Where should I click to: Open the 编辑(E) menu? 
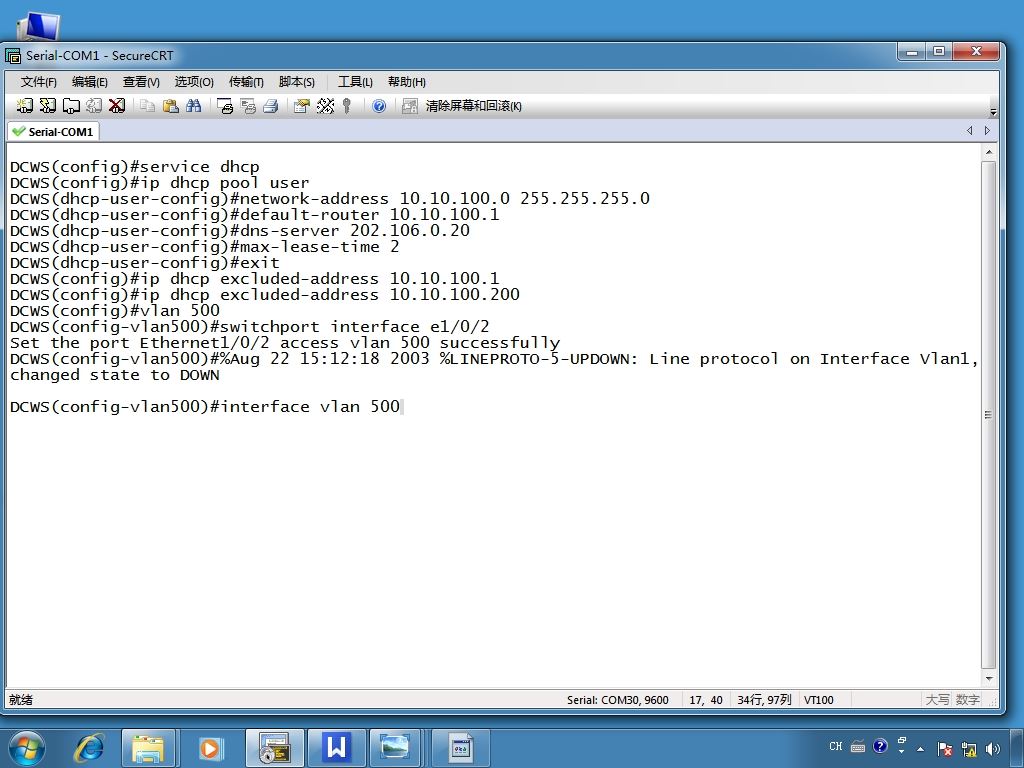pos(89,82)
